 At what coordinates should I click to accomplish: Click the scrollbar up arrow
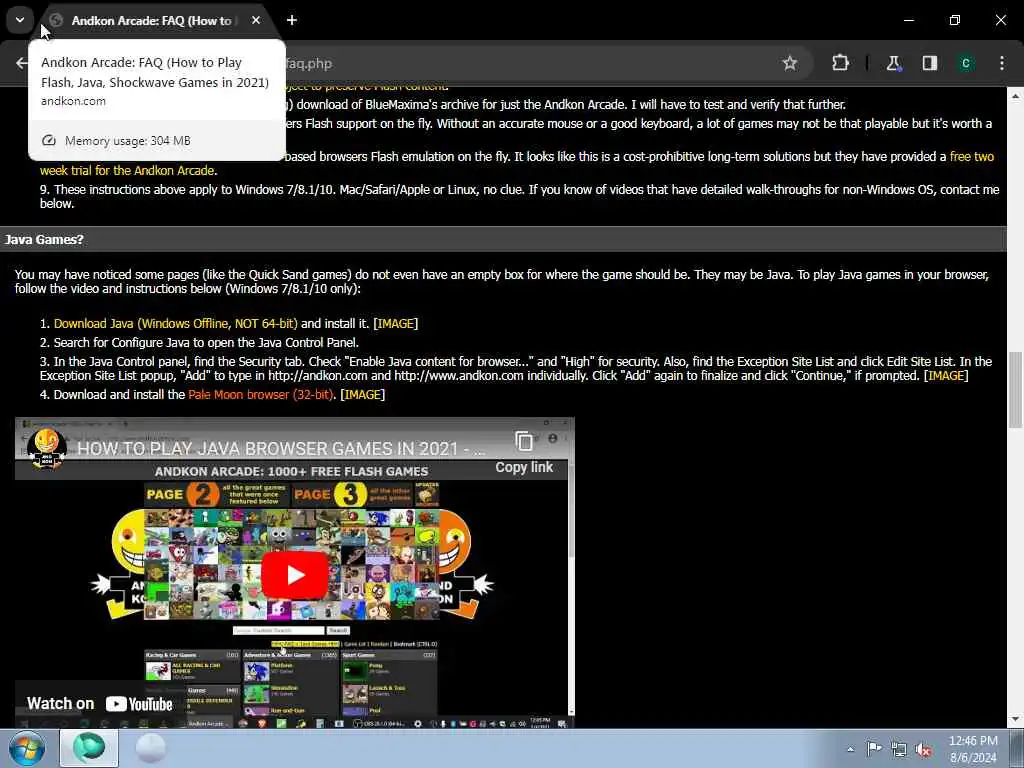[1015, 96]
